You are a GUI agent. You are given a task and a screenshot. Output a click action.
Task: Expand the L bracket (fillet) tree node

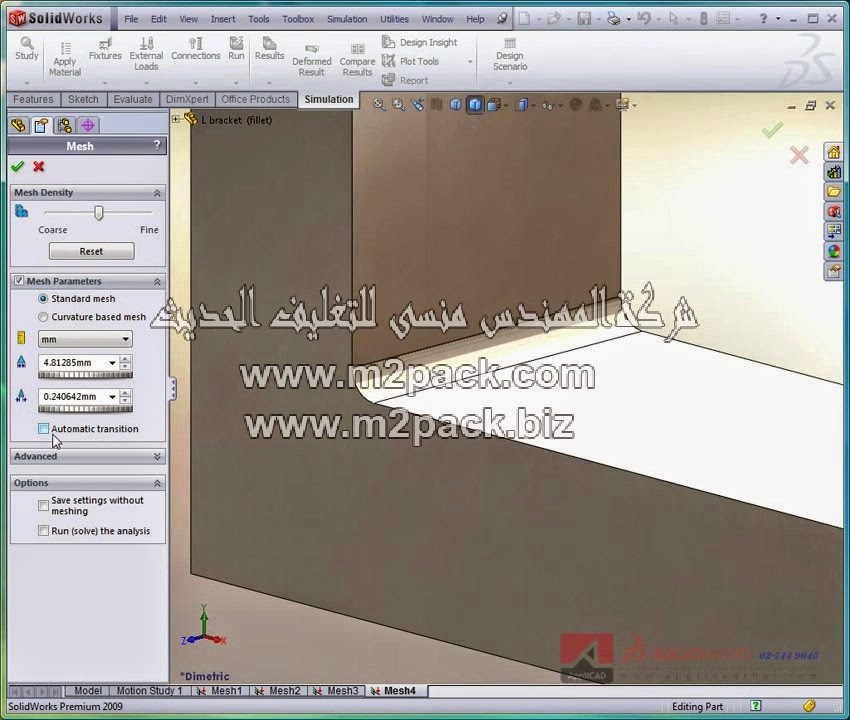pos(176,119)
